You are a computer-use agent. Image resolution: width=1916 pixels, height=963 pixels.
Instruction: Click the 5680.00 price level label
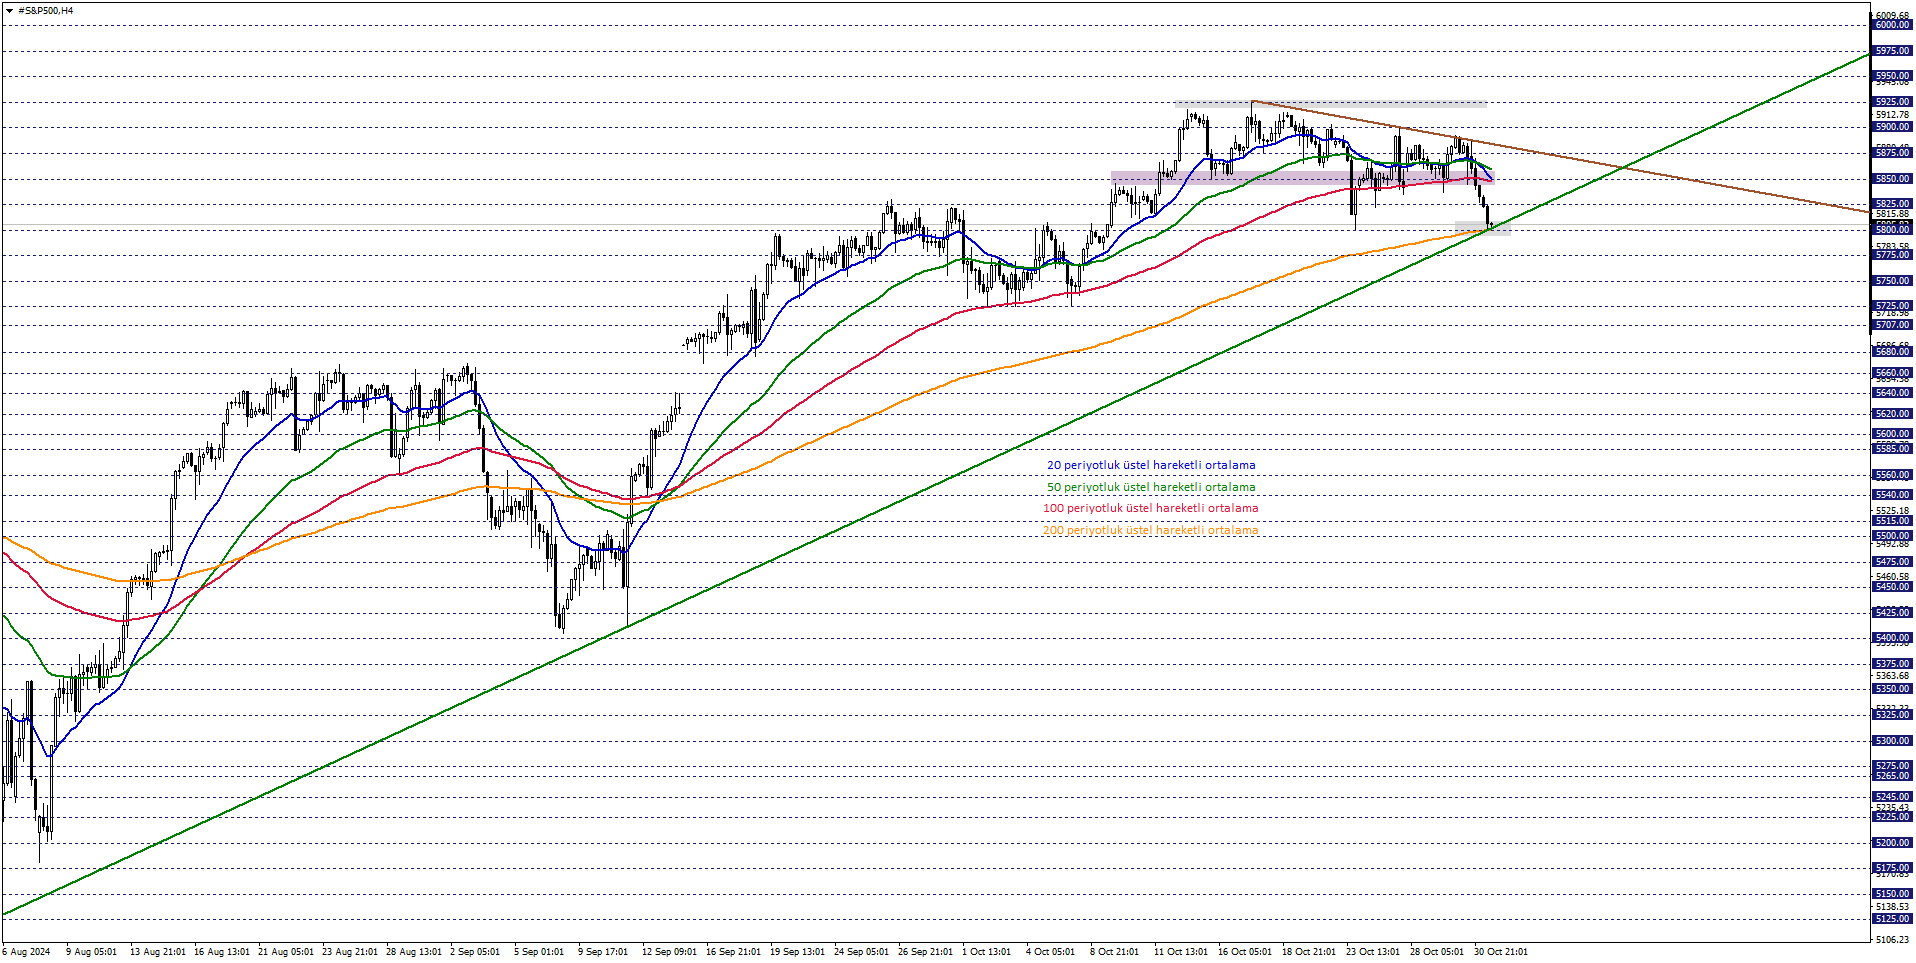tap(1892, 352)
